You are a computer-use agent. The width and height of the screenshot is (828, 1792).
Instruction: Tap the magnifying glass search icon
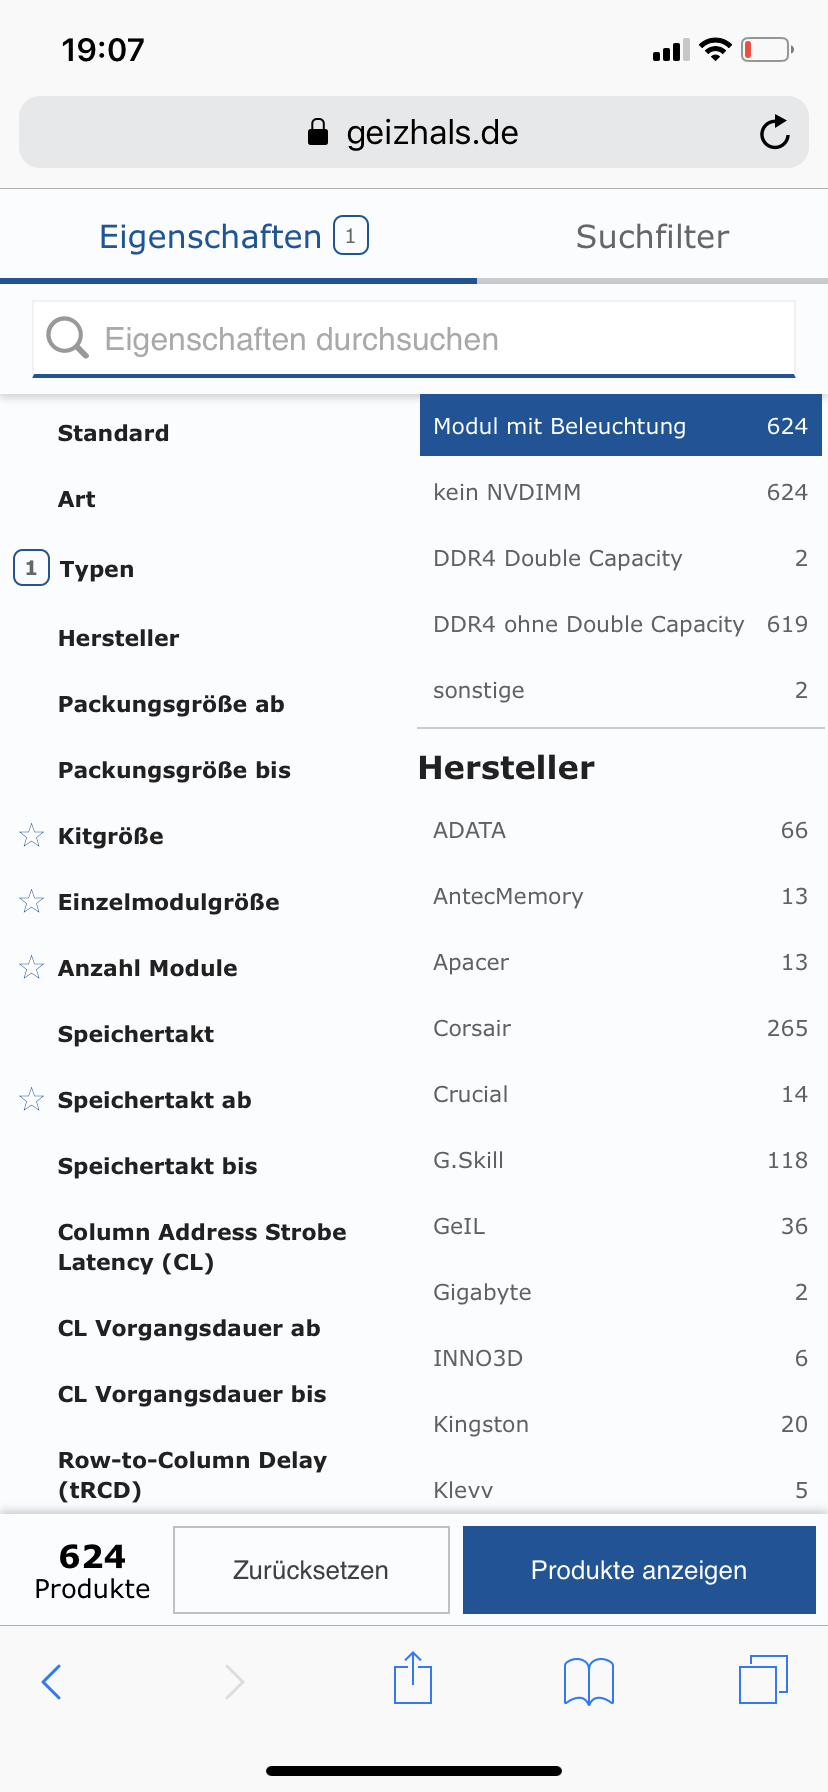tap(66, 338)
